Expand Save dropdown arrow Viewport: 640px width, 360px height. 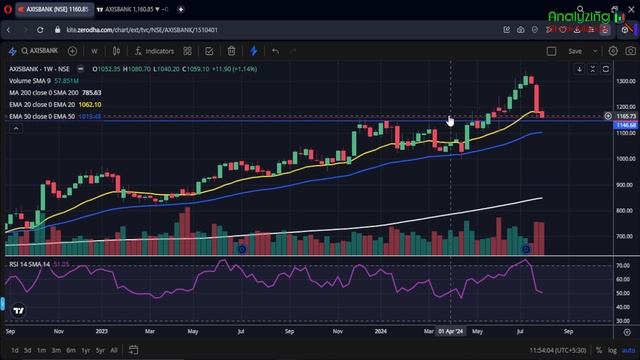(595, 51)
